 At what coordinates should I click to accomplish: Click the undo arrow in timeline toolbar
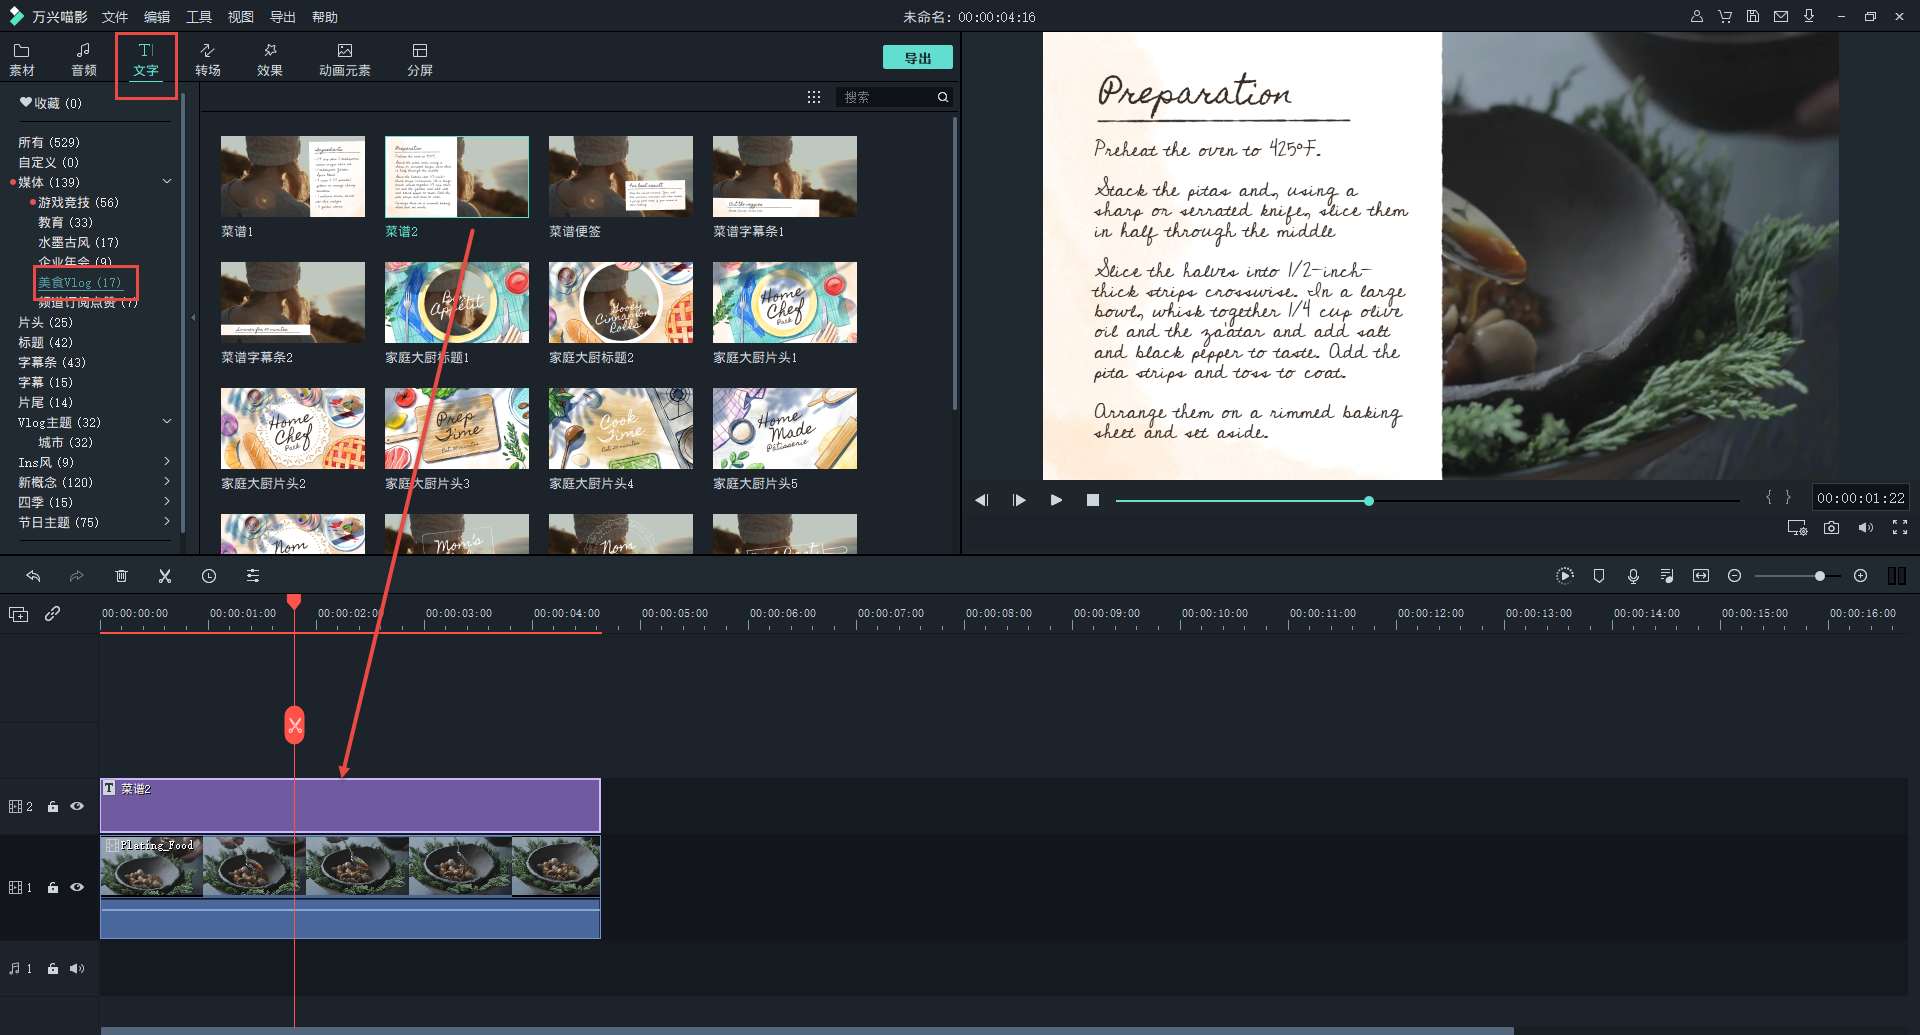pos(33,576)
